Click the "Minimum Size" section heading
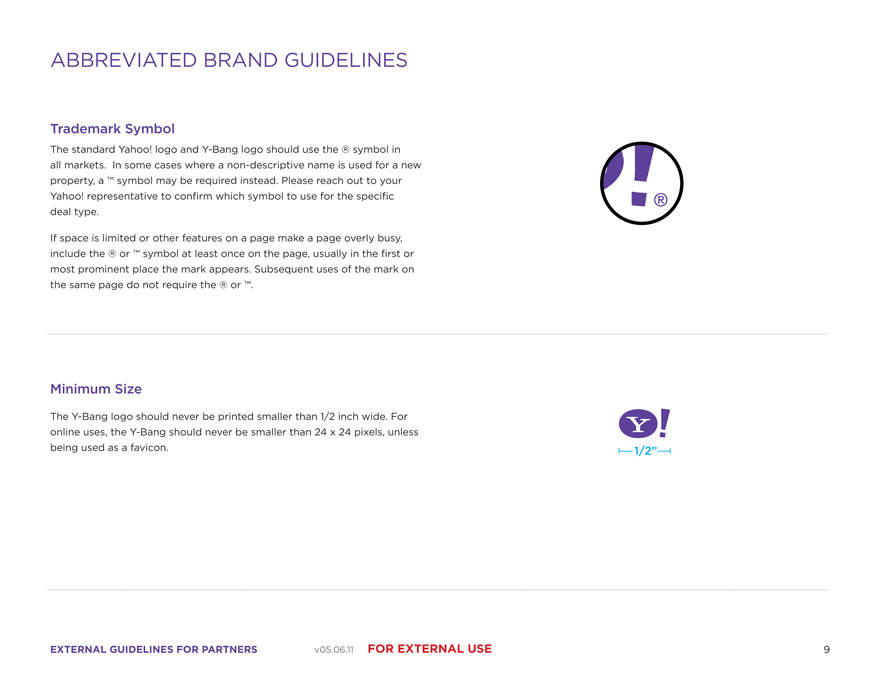The height and width of the screenshot is (680, 880). pos(96,389)
